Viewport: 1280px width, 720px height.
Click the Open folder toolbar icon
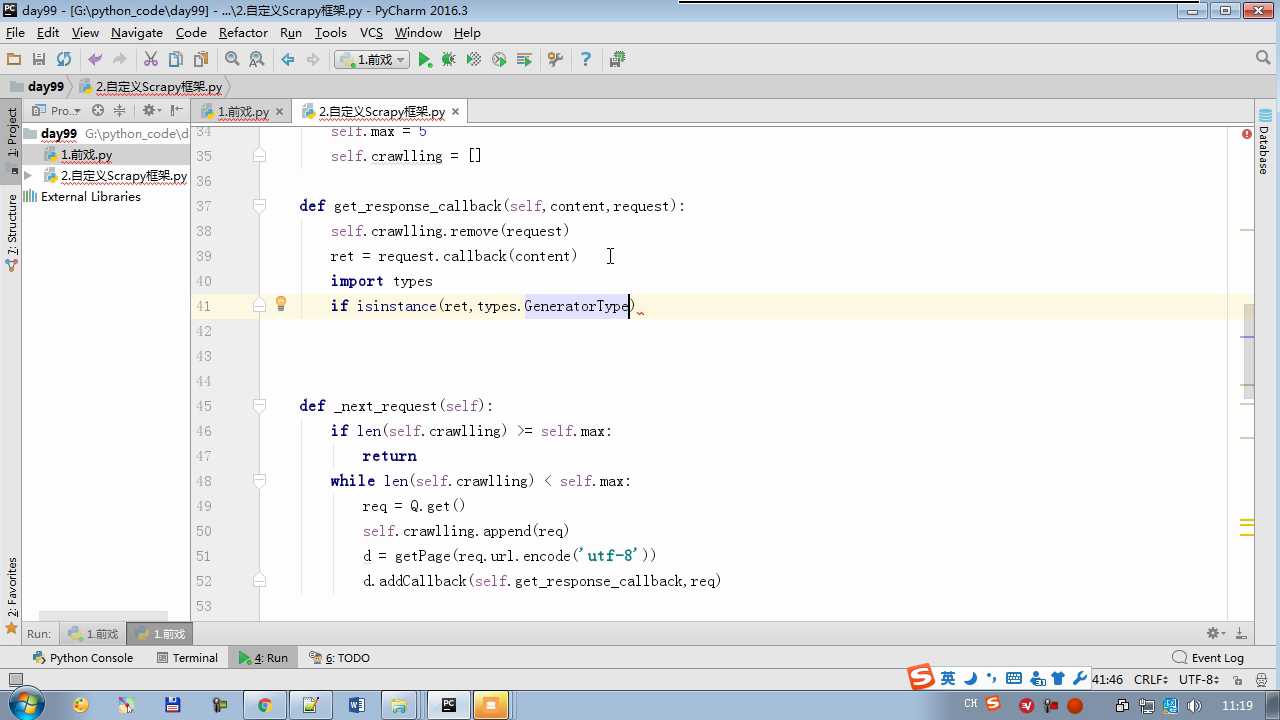14,60
